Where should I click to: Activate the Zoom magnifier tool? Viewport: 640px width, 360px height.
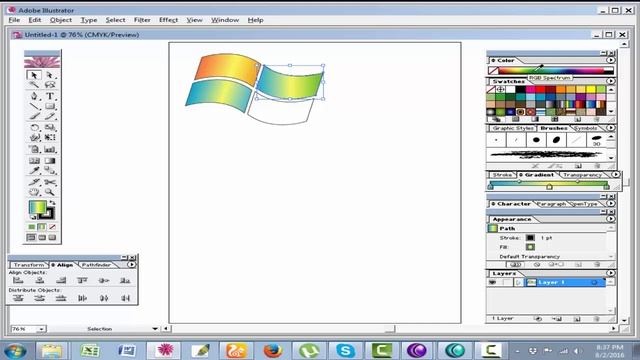pos(50,192)
